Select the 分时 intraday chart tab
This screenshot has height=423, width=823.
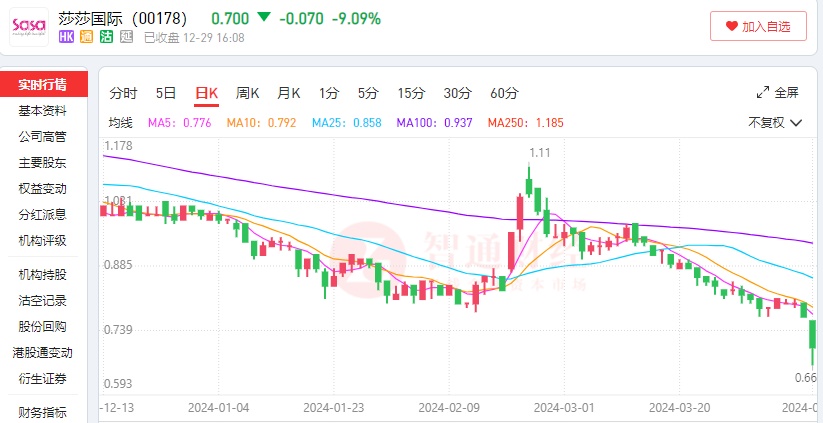coord(123,93)
